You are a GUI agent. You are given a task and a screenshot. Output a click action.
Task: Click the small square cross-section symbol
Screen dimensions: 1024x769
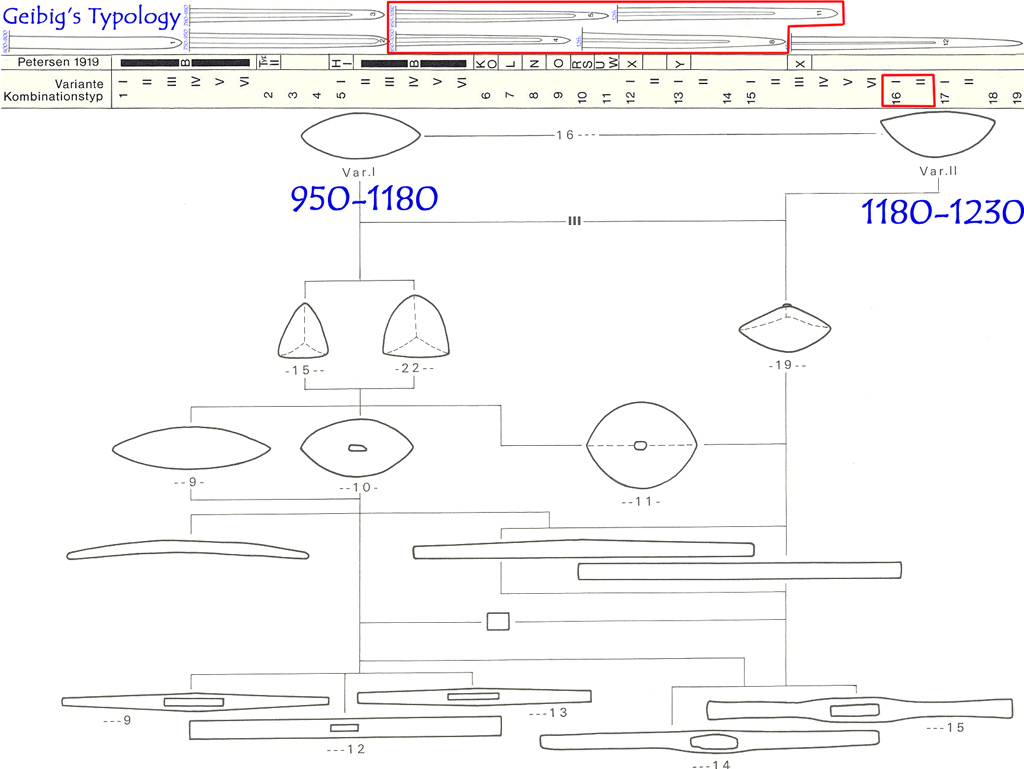pos(498,622)
